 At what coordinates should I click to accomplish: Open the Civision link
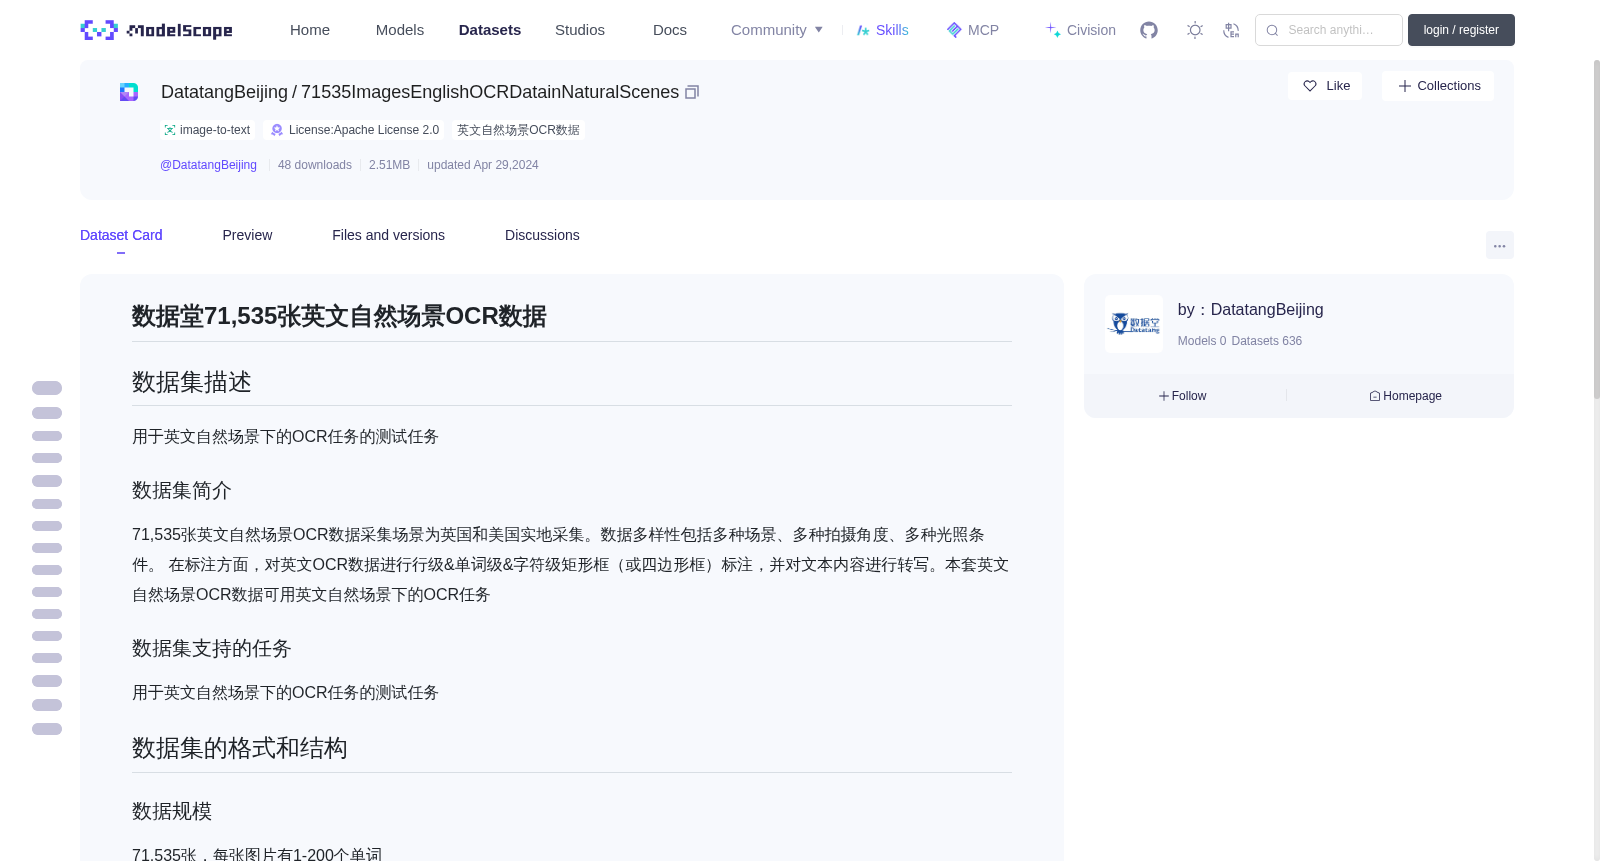(1080, 30)
